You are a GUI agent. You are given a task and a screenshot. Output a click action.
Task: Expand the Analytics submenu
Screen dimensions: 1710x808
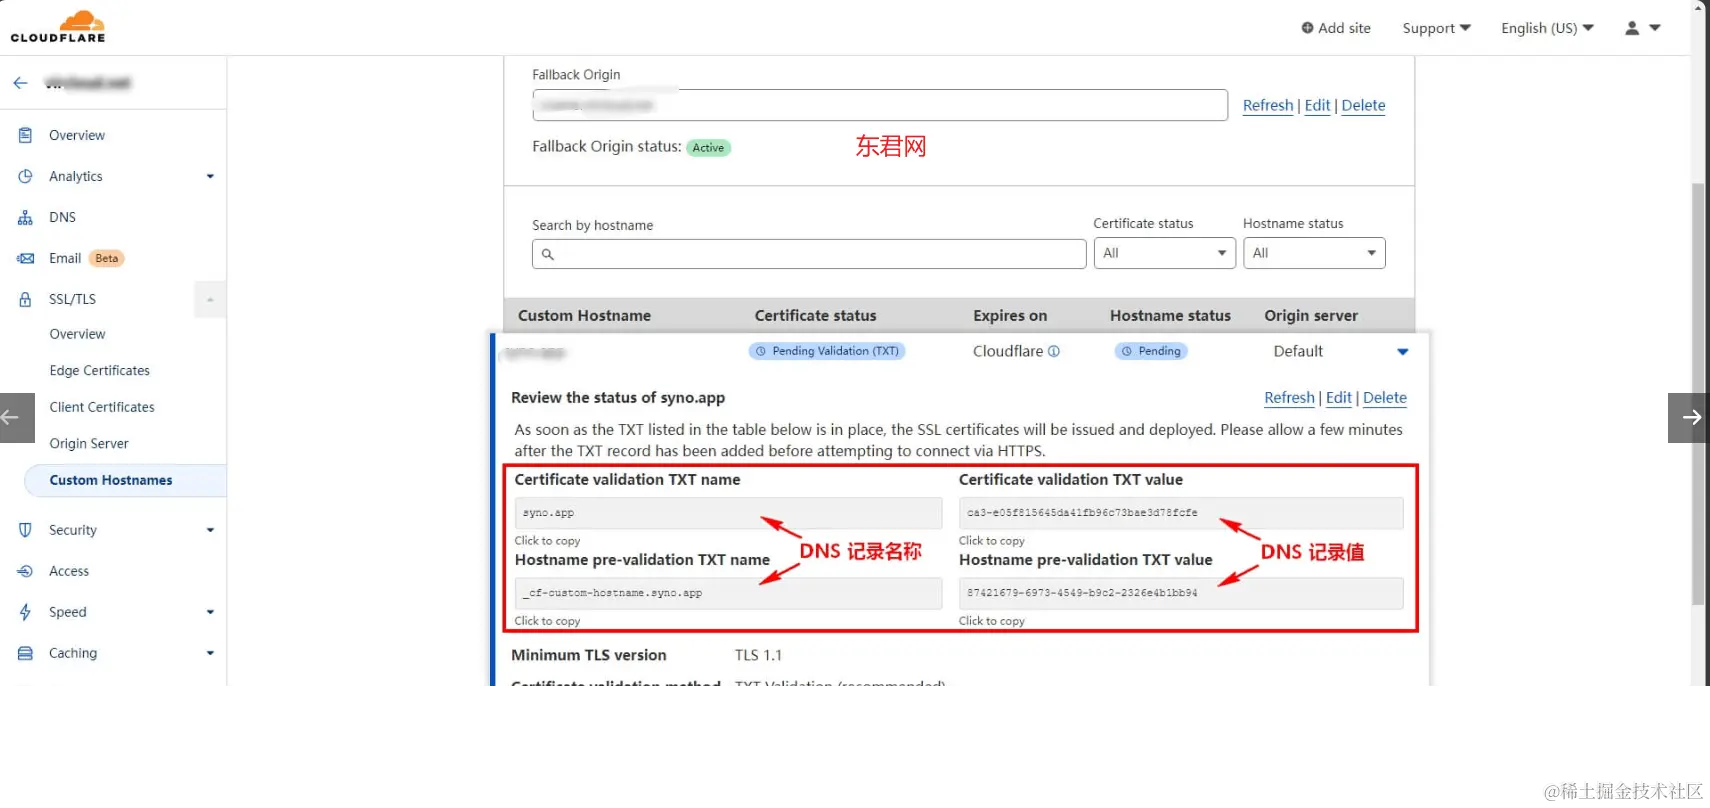pos(210,176)
